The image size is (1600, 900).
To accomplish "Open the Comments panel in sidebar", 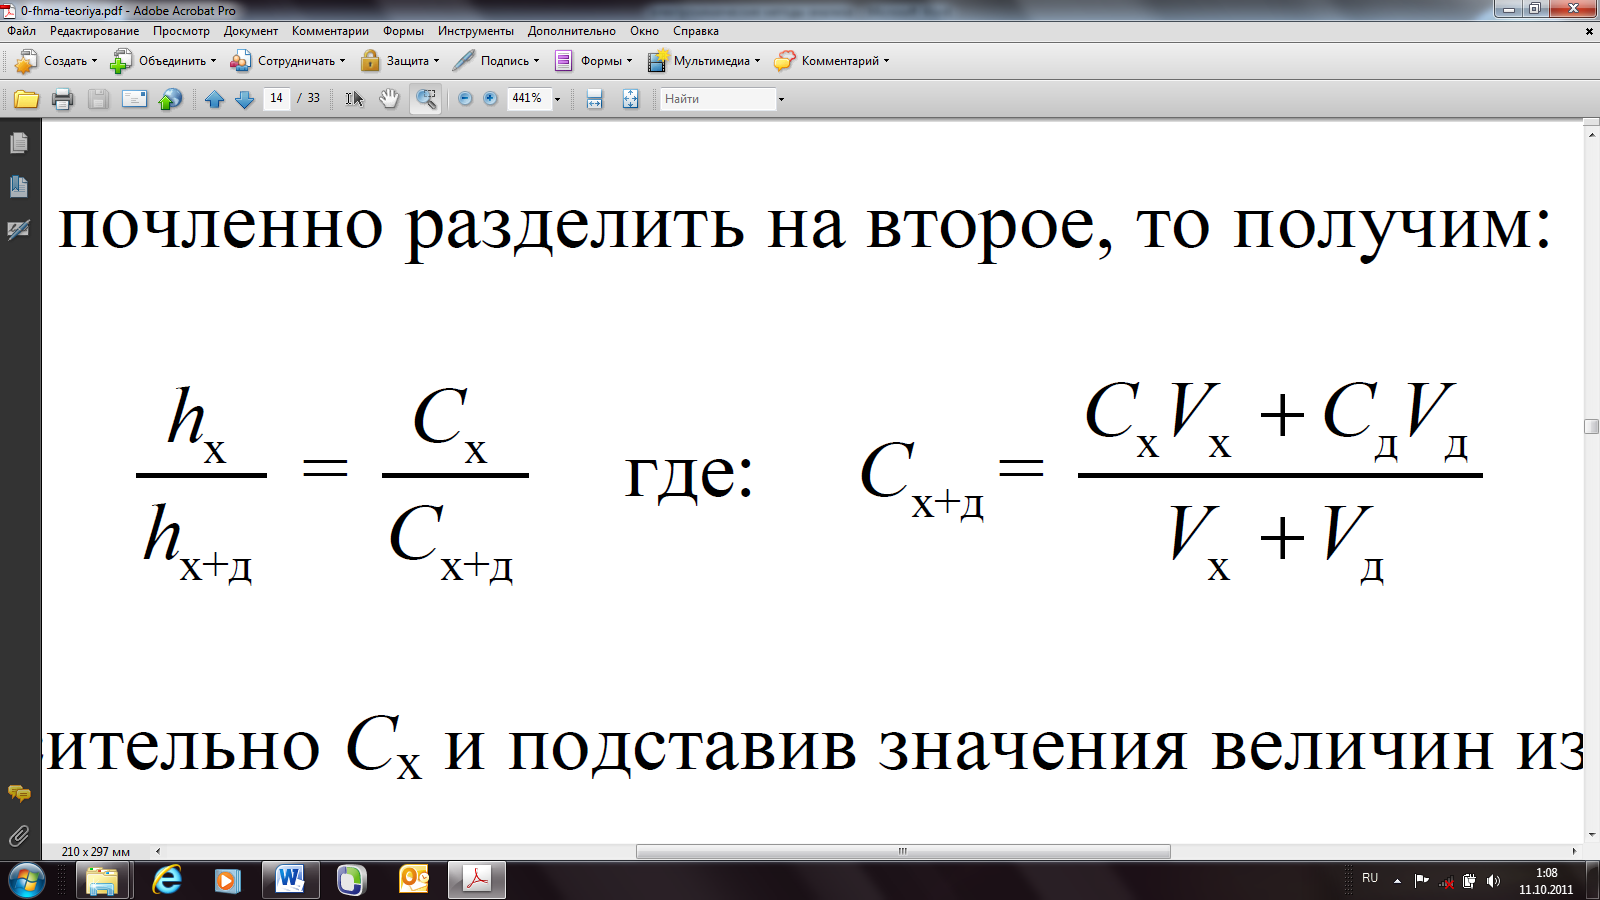I will (18, 794).
